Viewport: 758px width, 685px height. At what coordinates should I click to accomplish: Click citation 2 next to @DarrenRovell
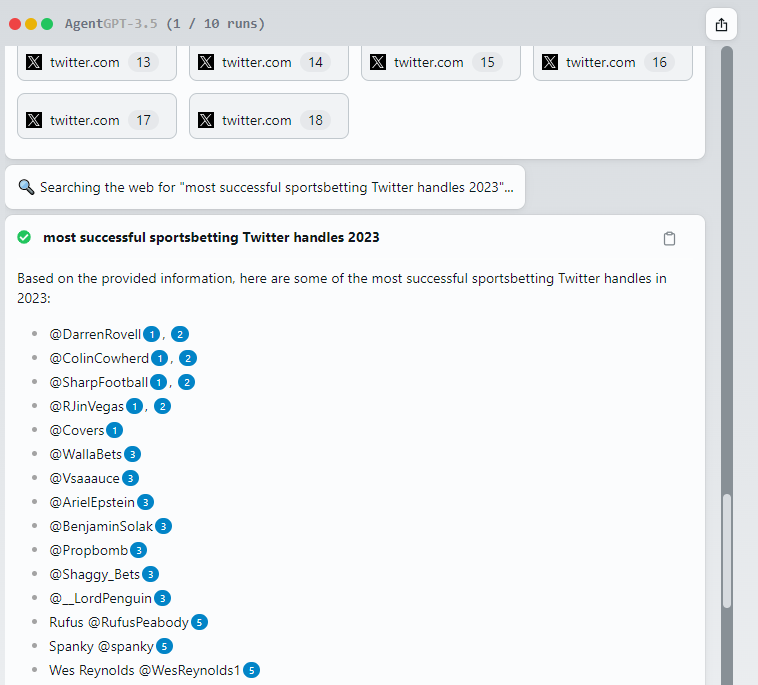[180, 334]
